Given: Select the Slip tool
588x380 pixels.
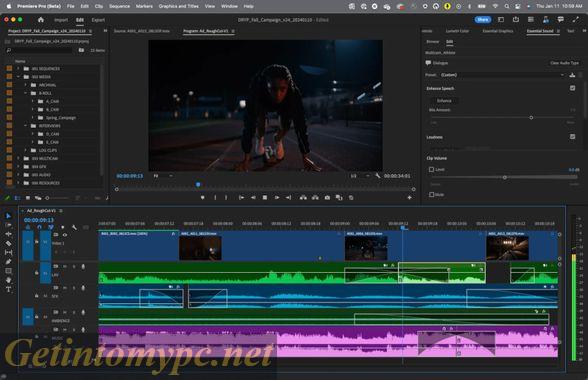Looking at the screenshot, I should (x=9, y=252).
